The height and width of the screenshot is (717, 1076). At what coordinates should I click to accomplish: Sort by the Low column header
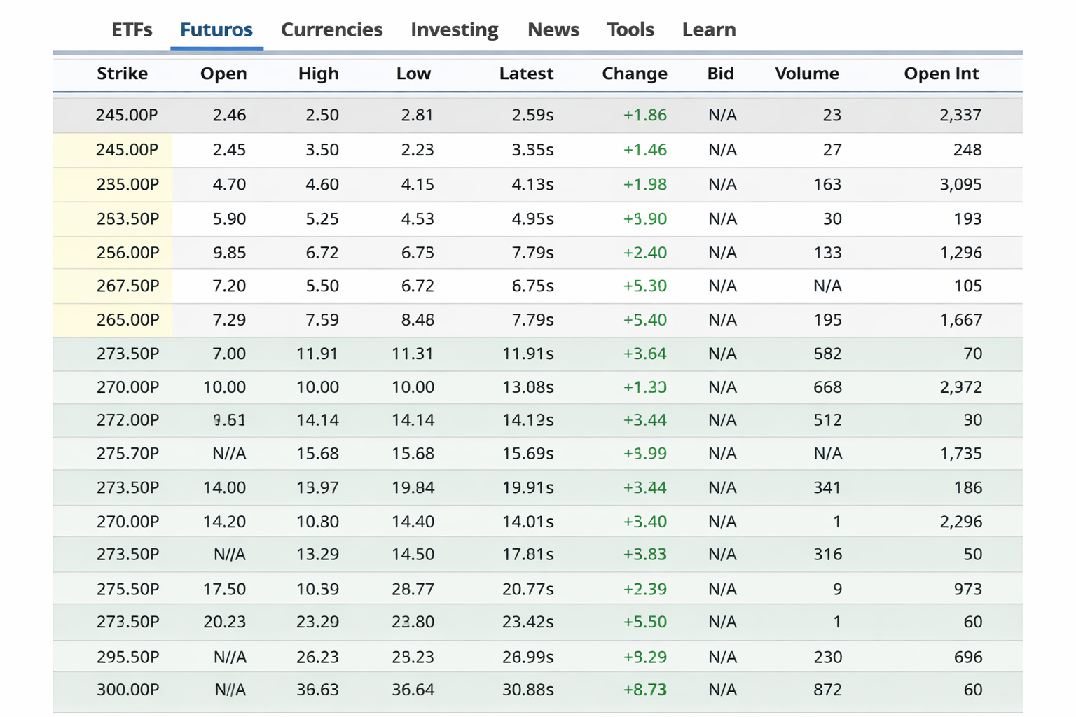coord(413,73)
